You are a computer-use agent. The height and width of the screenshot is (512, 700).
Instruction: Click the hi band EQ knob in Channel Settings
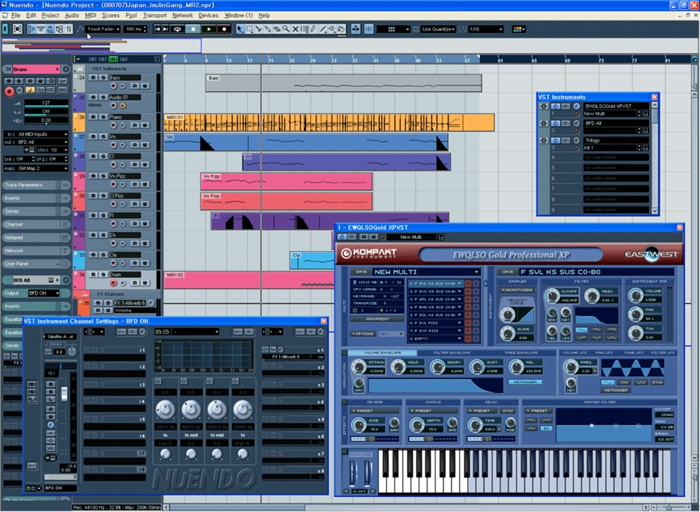[242, 409]
